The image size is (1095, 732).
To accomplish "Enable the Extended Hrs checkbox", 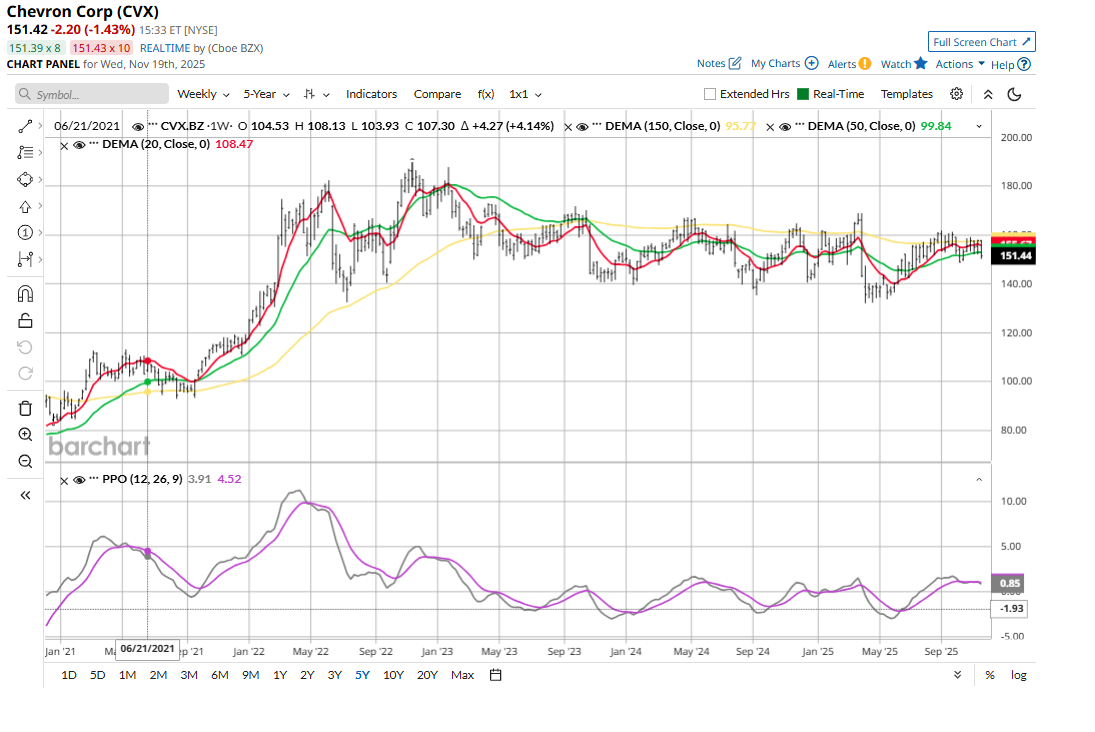I will (x=710, y=94).
